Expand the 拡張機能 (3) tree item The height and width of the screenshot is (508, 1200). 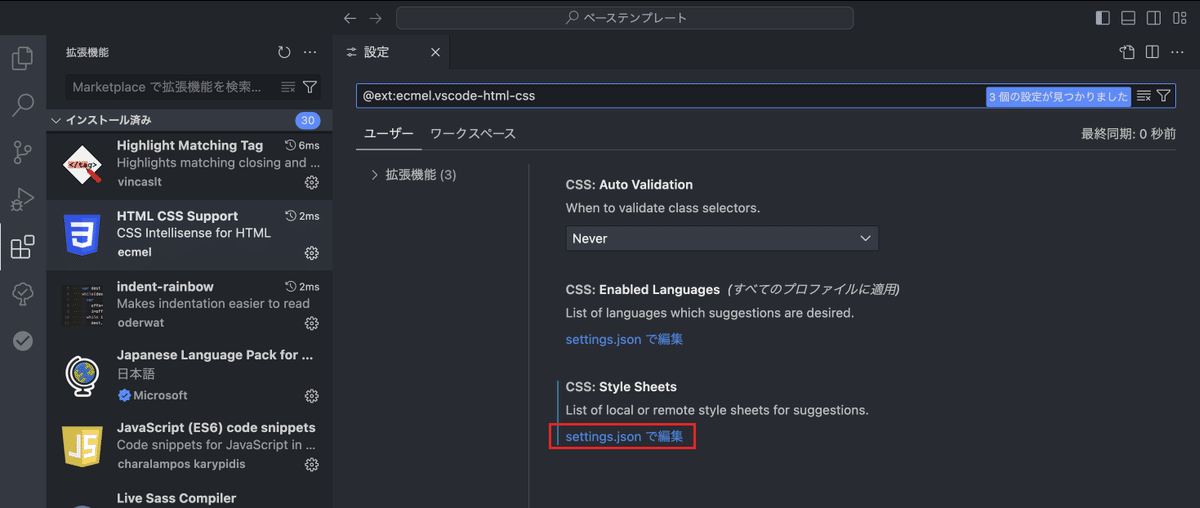[x=415, y=175]
